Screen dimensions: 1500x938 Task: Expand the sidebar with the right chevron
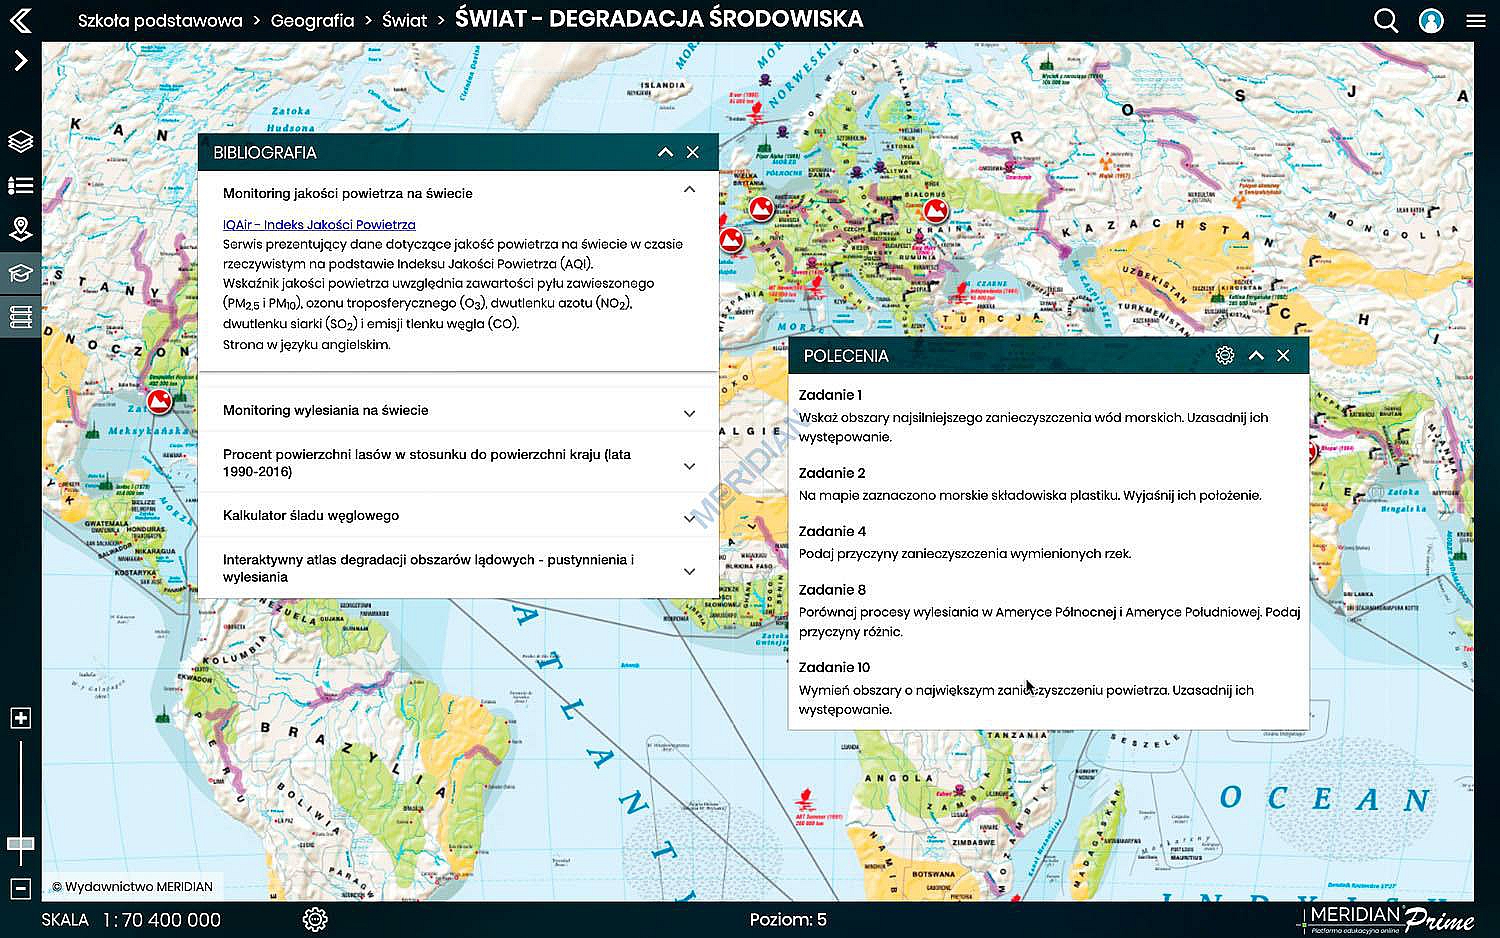(20, 61)
